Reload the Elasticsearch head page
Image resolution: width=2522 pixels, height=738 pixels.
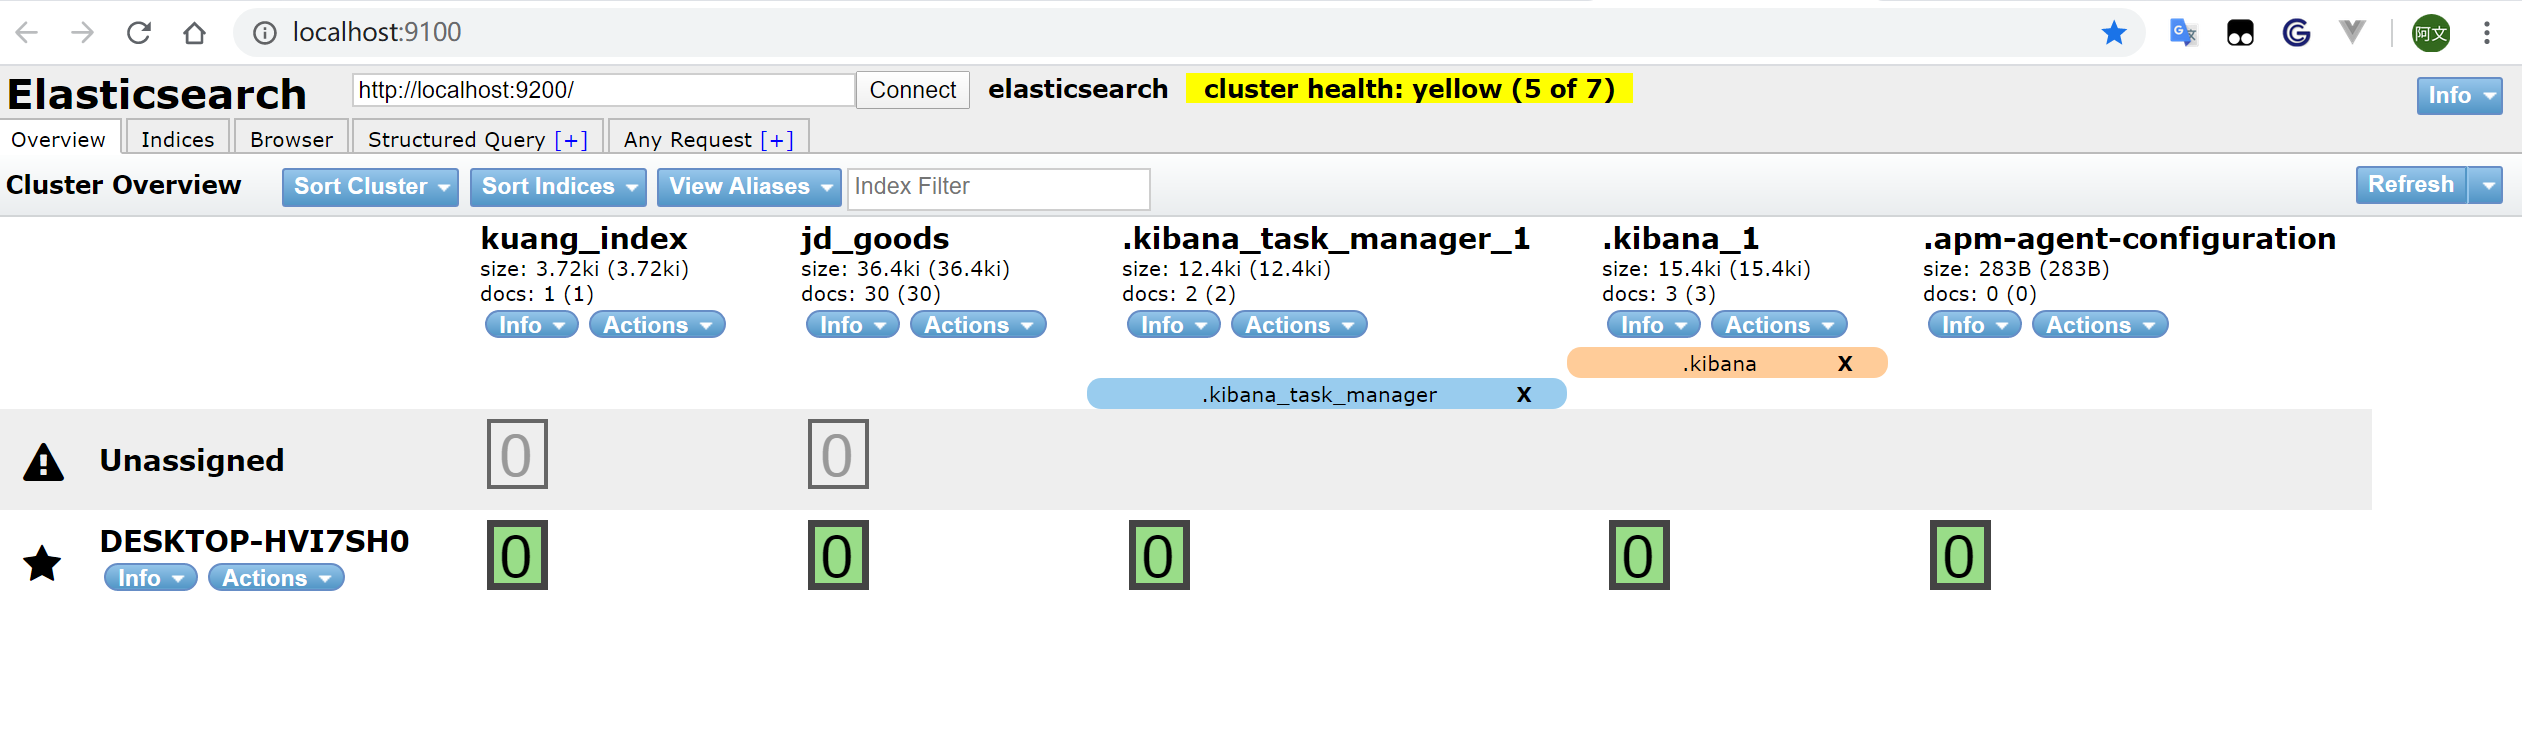tap(138, 31)
